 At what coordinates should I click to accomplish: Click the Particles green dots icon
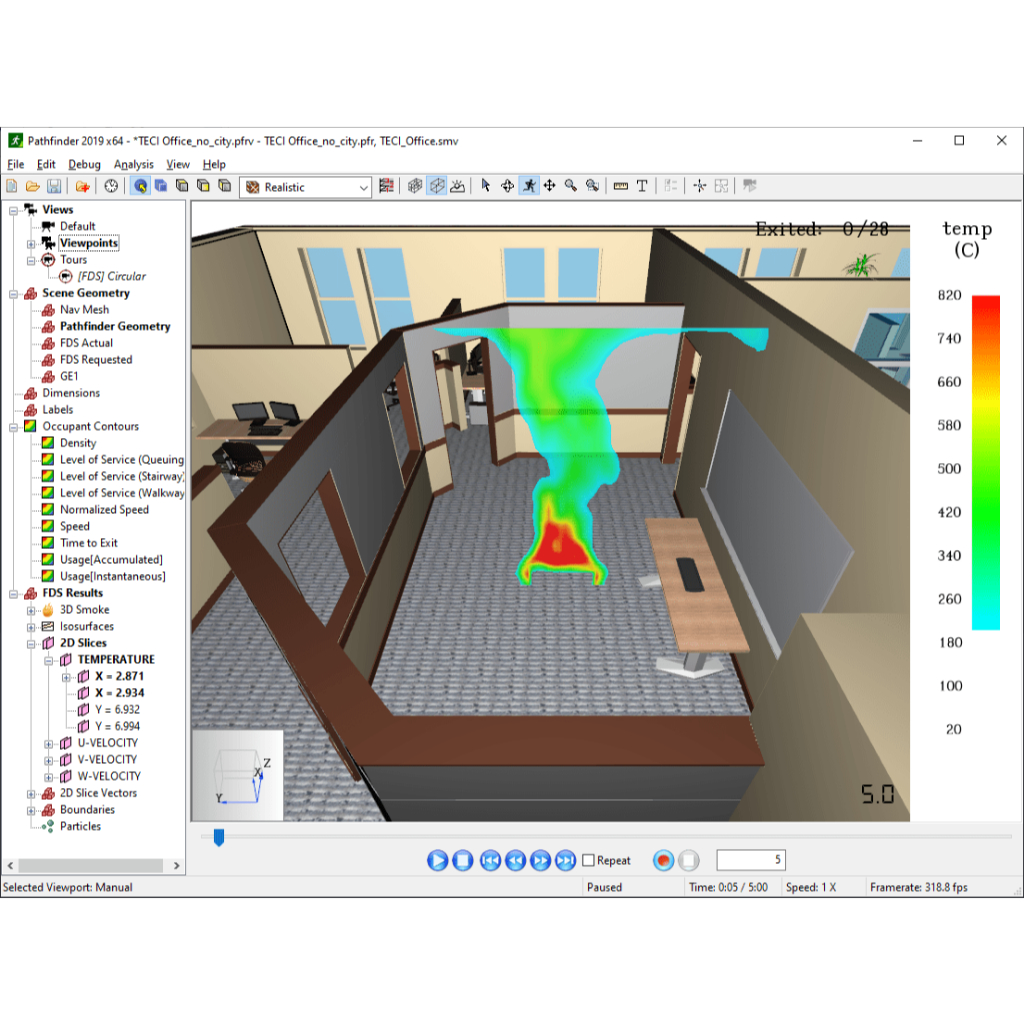pyautogui.click(x=48, y=826)
